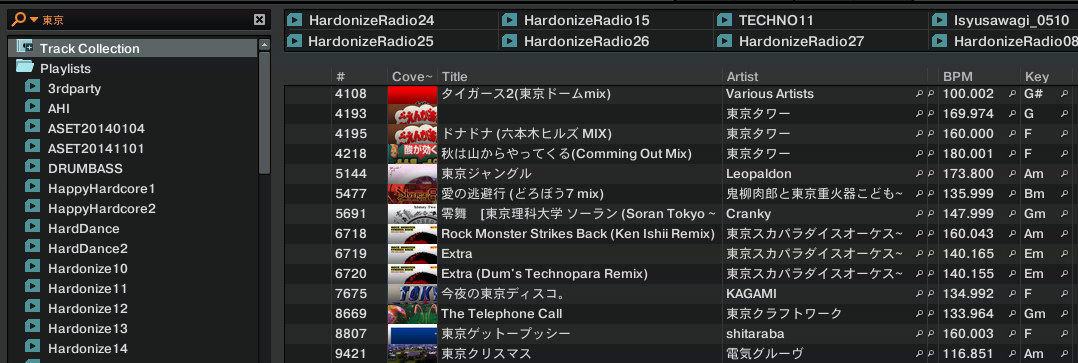This screenshot has width=1078, height=363.
Task: Select track The Telephone Call
Action: coord(502,314)
